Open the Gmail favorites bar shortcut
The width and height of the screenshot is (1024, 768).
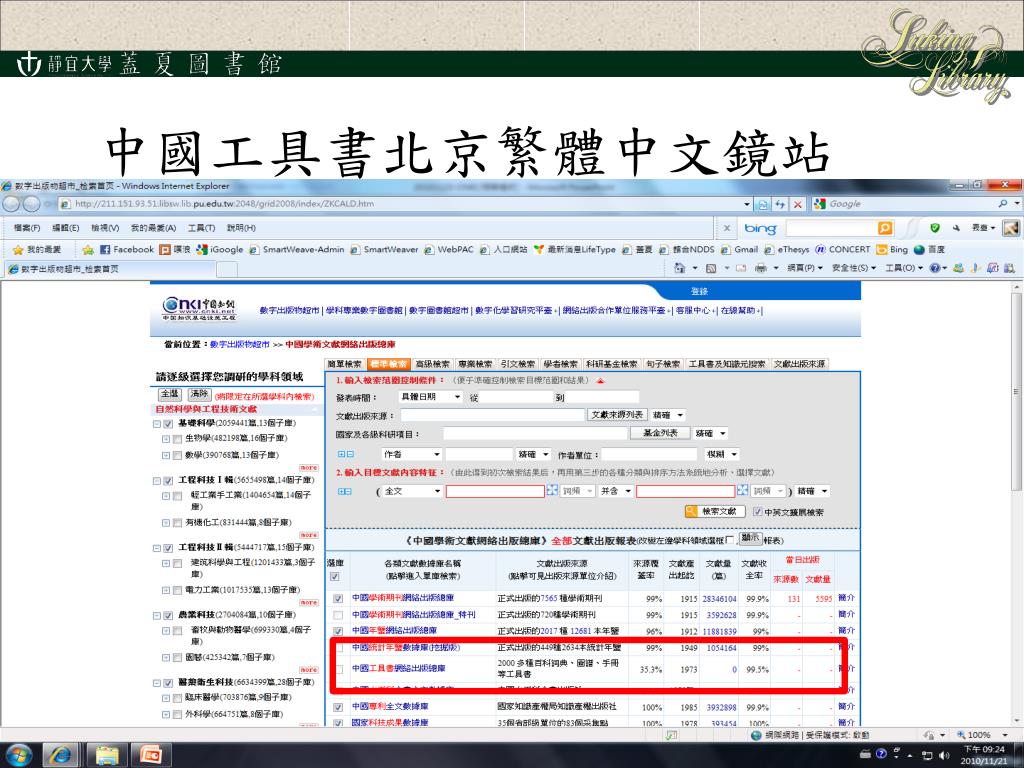(739, 249)
